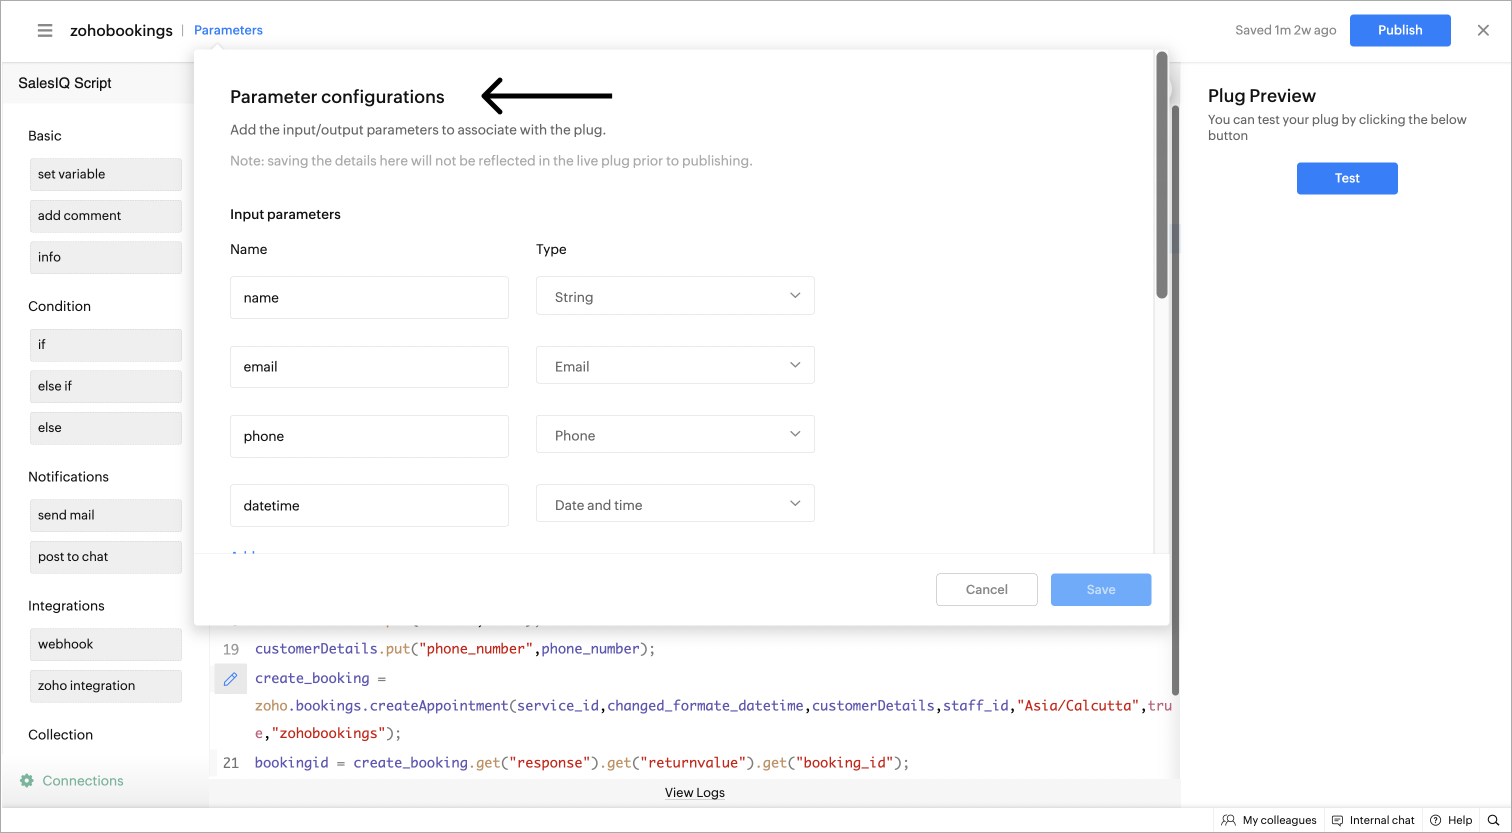Open the Date and time type dropdown
This screenshot has width=1512, height=833.
(675, 504)
